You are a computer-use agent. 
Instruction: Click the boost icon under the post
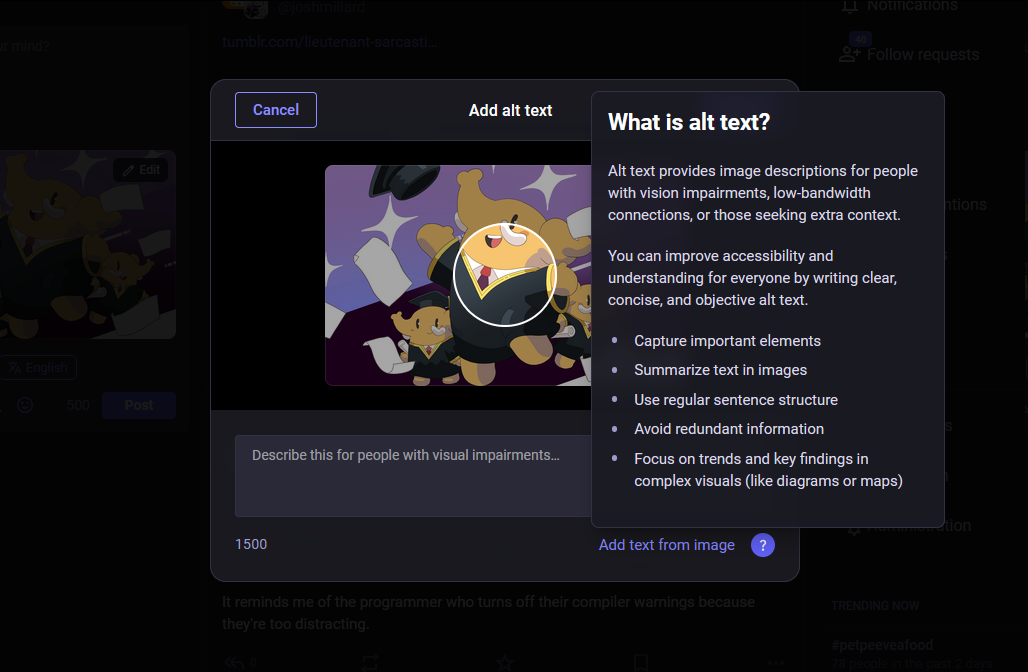click(x=370, y=662)
